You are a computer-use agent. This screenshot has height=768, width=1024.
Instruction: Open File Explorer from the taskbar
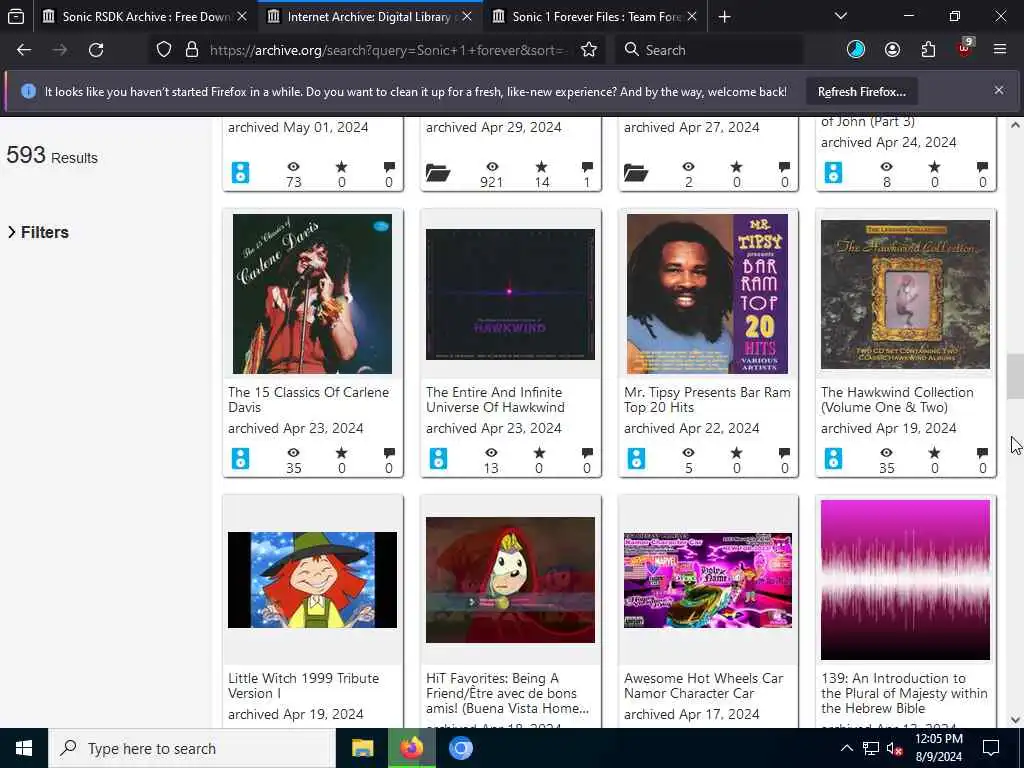[362, 748]
